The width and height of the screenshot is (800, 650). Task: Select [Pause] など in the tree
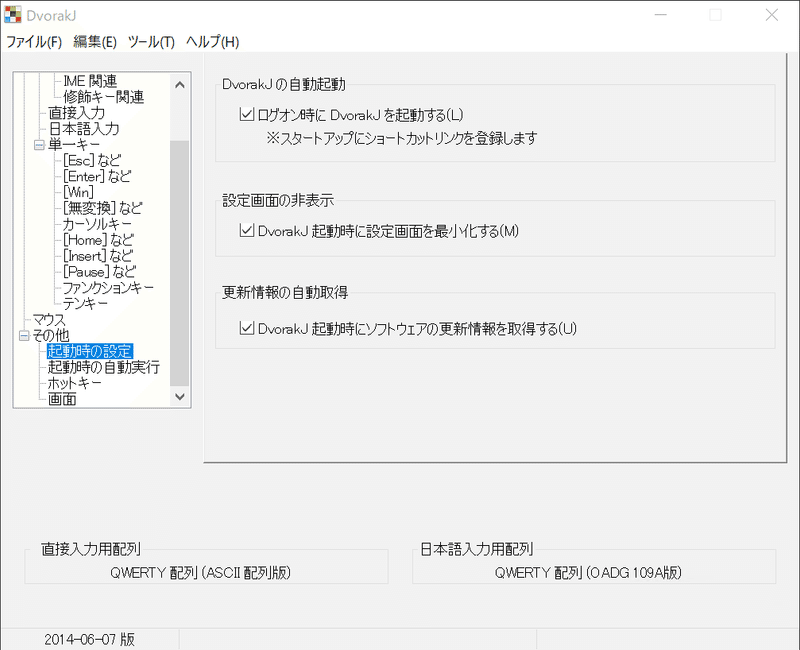pyautogui.click(x=99, y=272)
